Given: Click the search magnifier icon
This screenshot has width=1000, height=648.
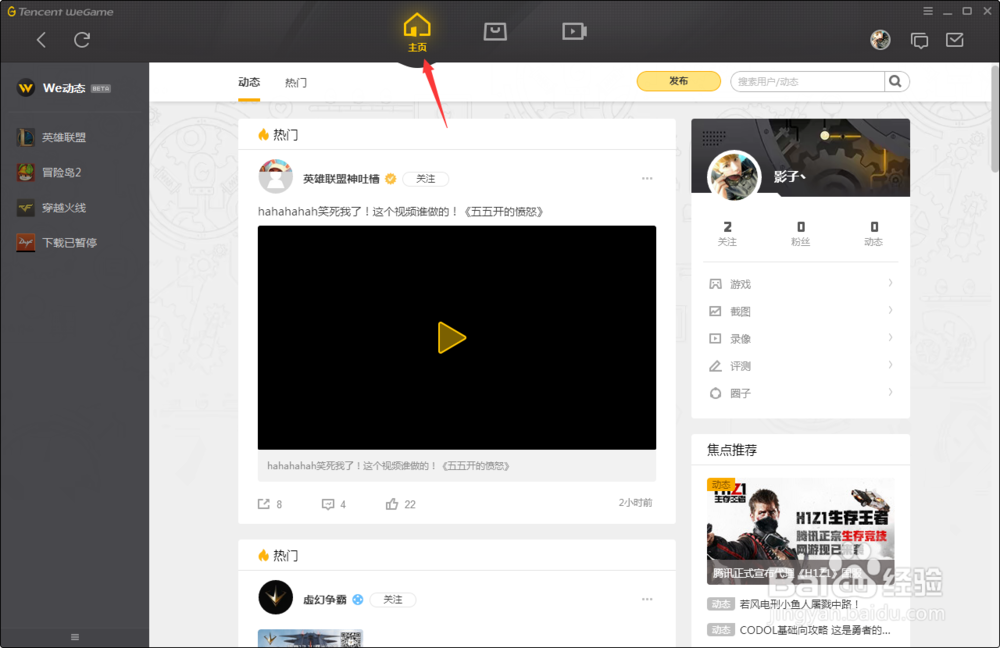Looking at the screenshot, I should [895, 81].
